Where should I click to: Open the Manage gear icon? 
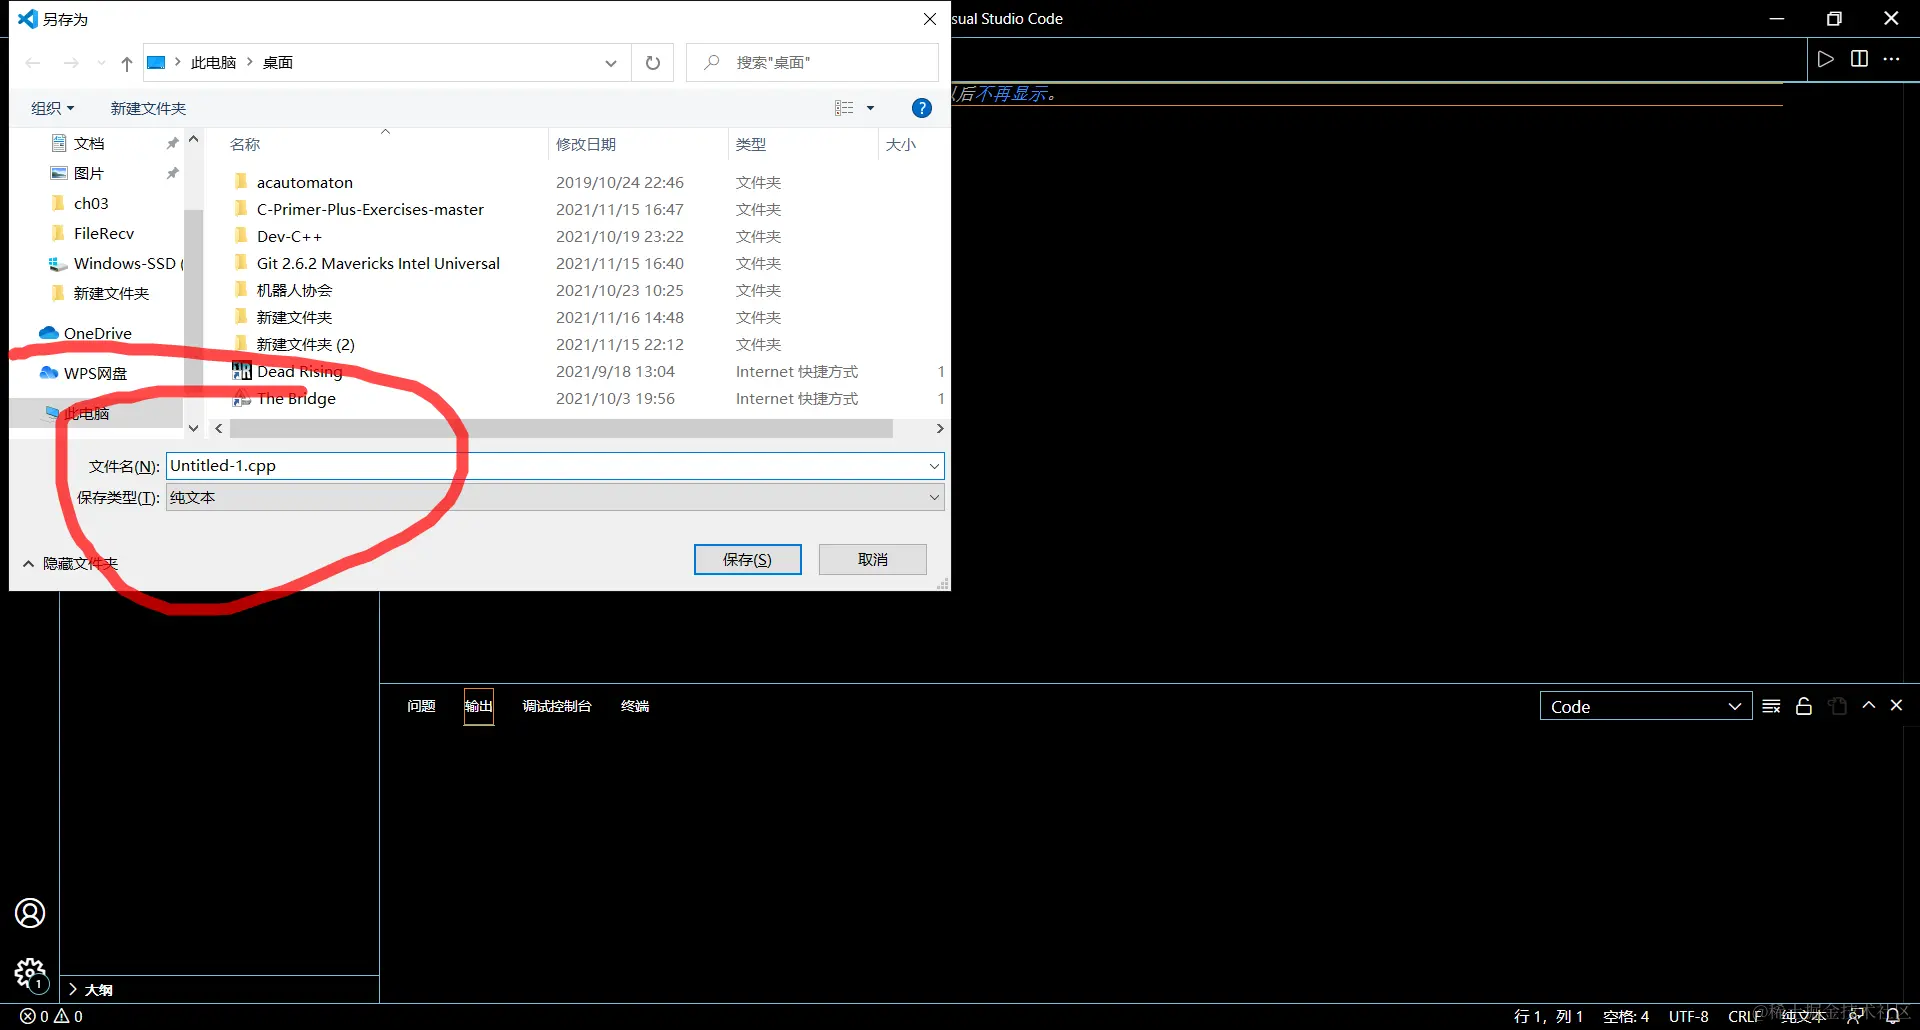pyautogui.click(x=30, y=974)
